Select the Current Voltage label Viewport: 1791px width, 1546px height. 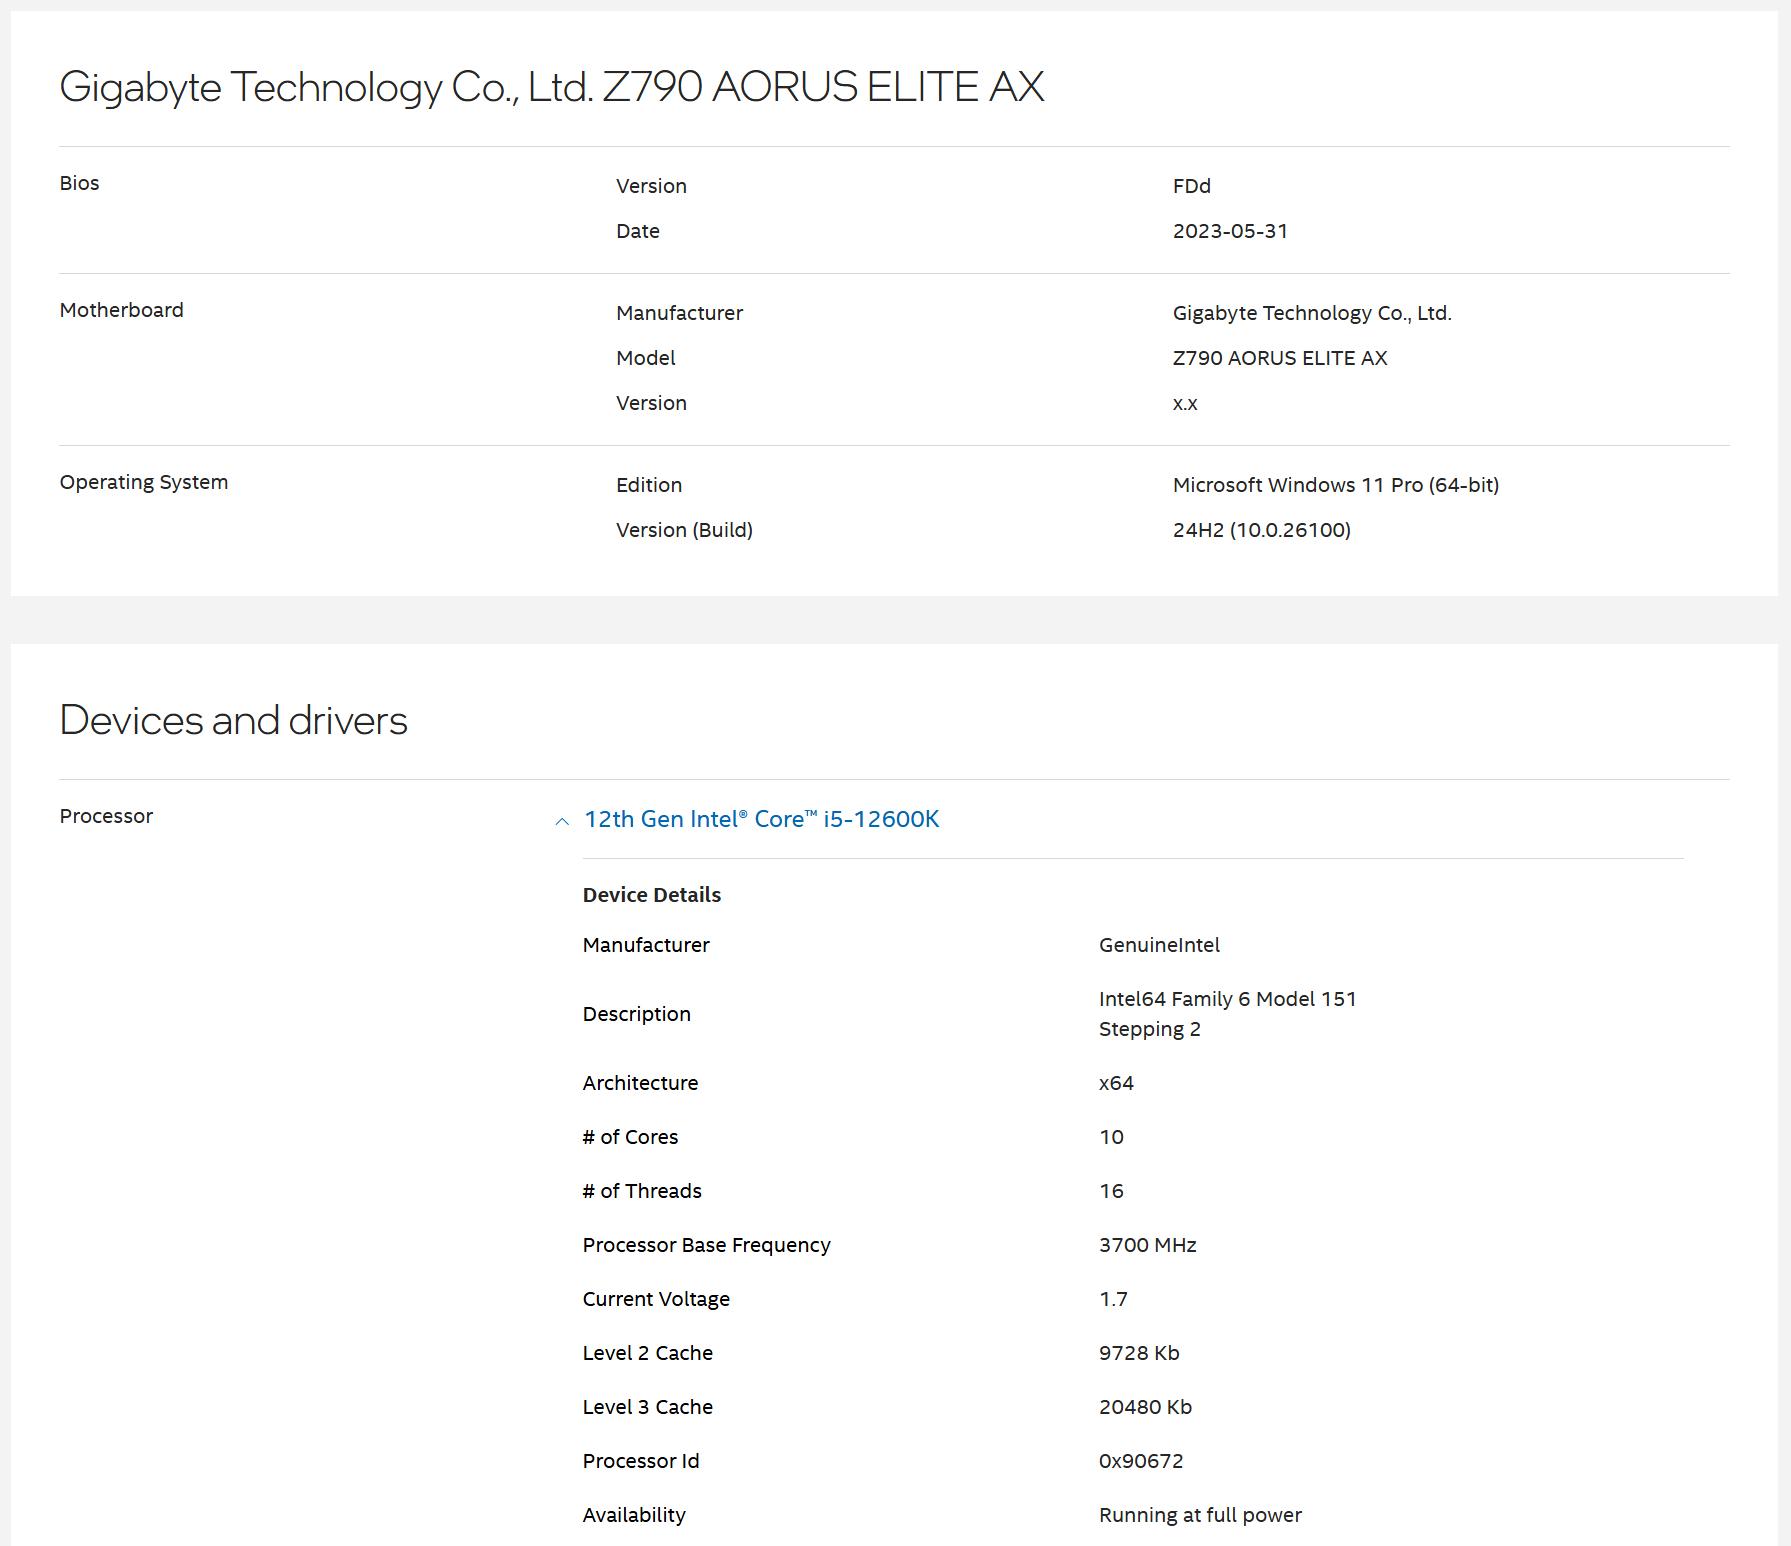point(656,1300)
